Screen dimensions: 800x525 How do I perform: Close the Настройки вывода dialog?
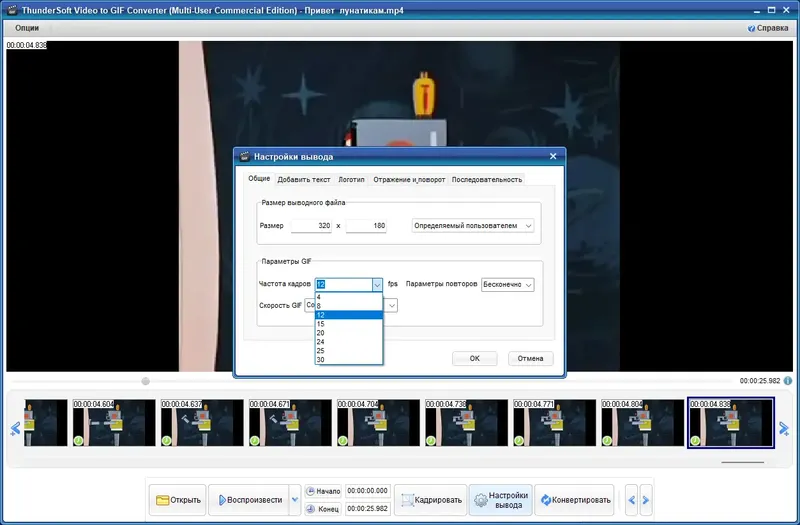553,156
